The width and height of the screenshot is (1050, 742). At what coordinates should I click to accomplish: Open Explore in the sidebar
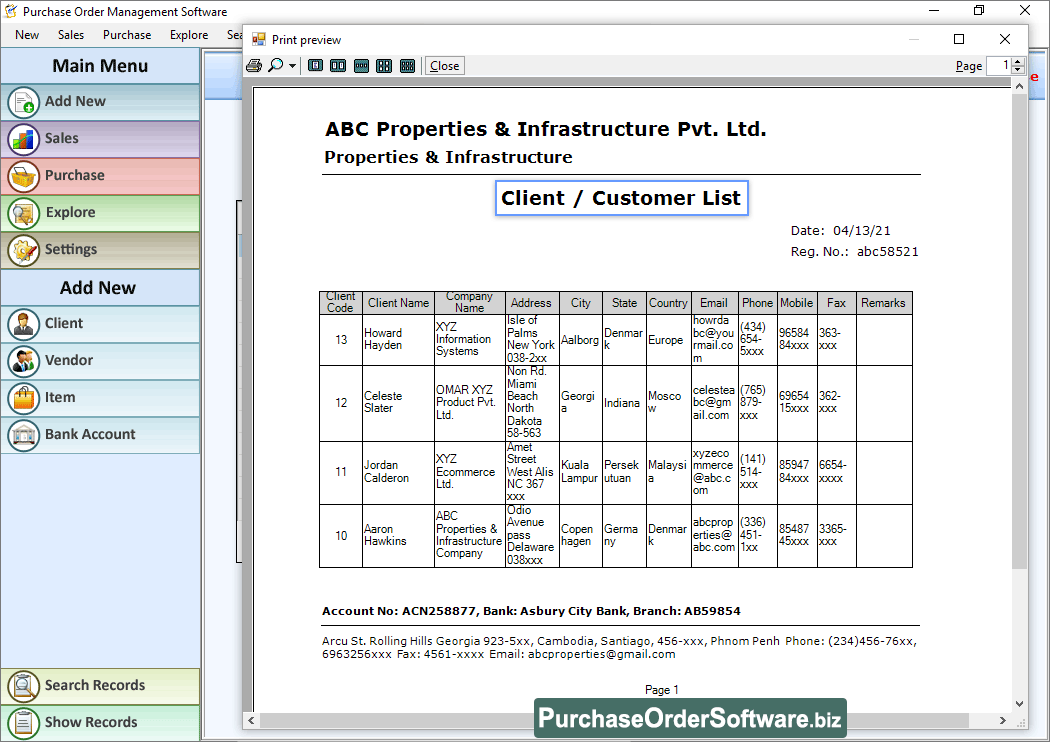(x=100, y=213)
